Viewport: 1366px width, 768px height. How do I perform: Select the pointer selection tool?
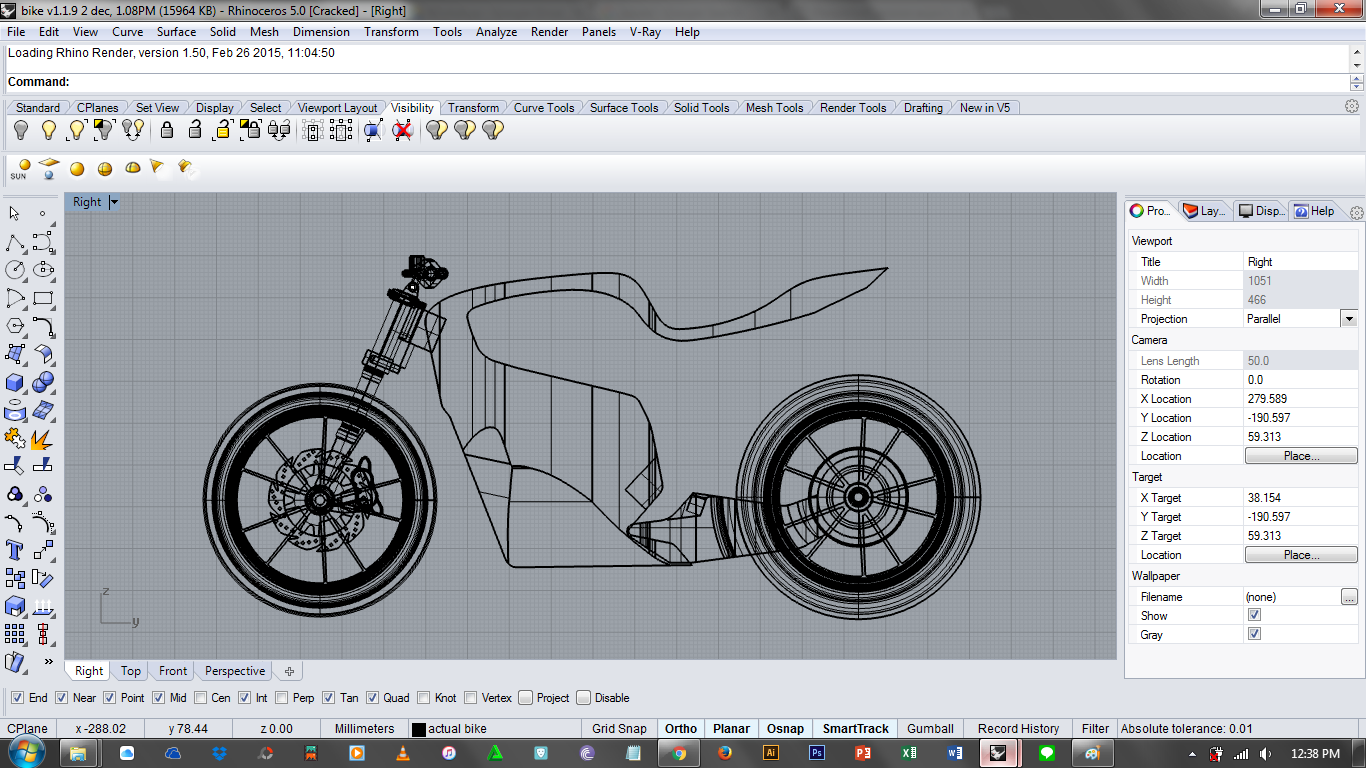(14, 214)
